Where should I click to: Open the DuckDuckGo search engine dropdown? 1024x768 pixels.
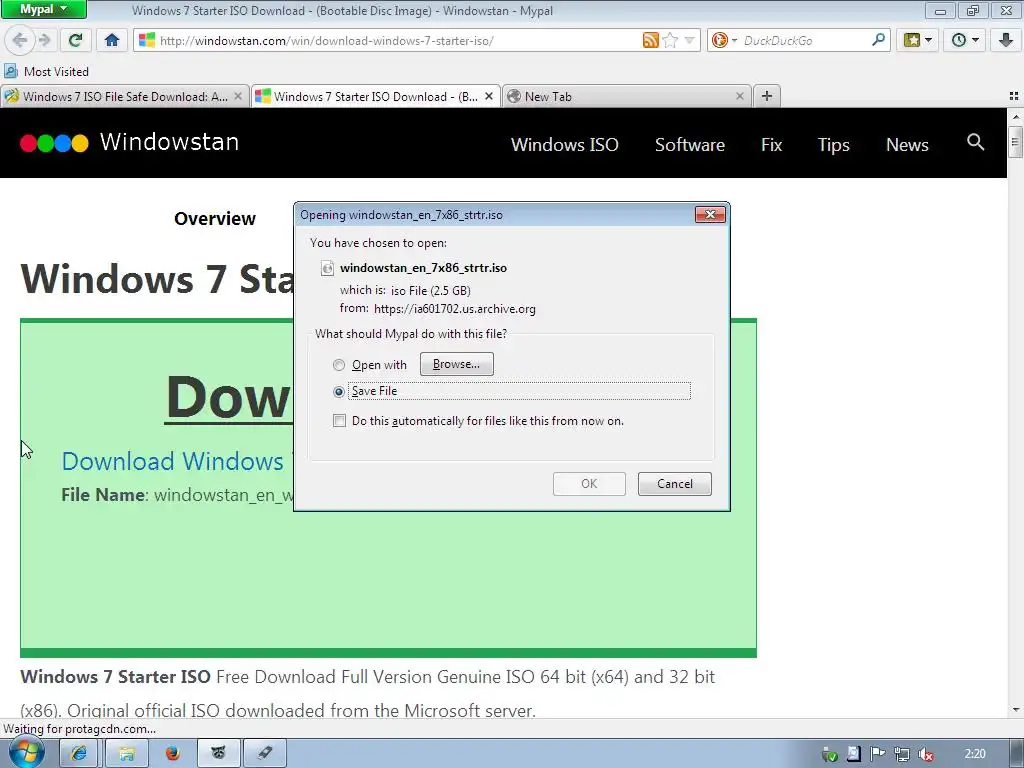click(x=724, y=40)
